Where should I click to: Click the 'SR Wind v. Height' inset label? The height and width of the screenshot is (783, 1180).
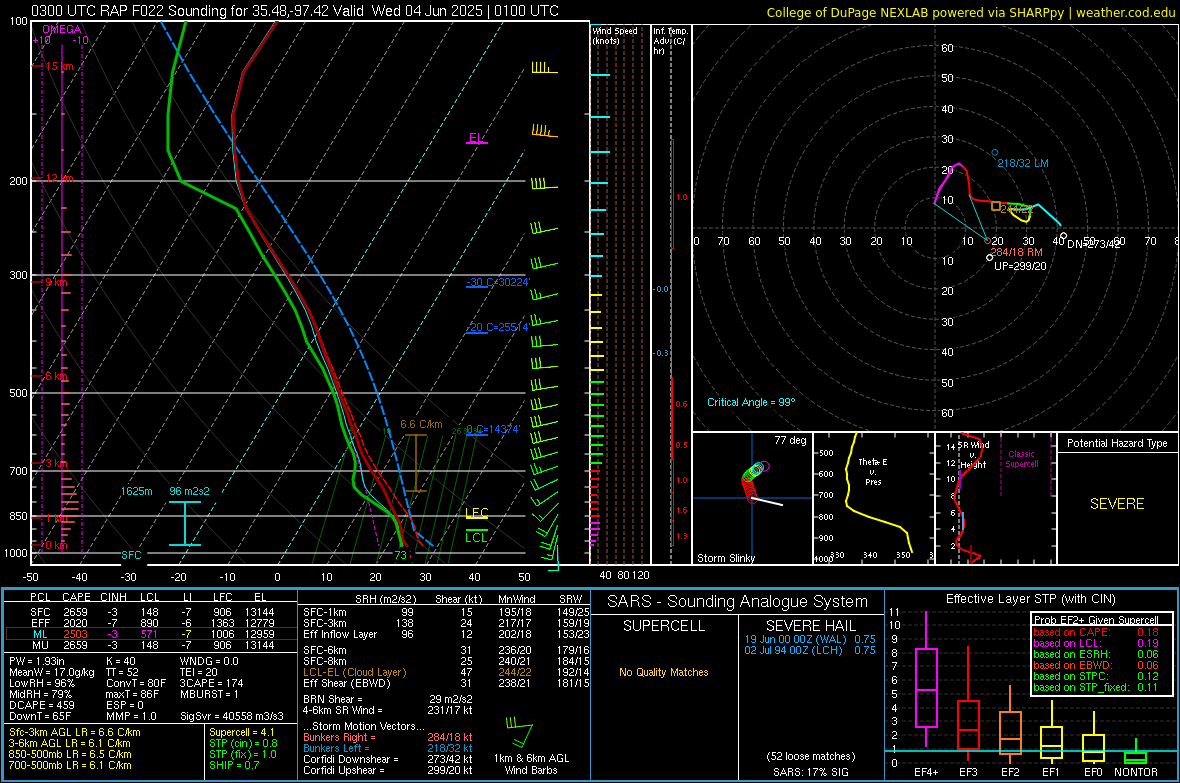point(974,455)
